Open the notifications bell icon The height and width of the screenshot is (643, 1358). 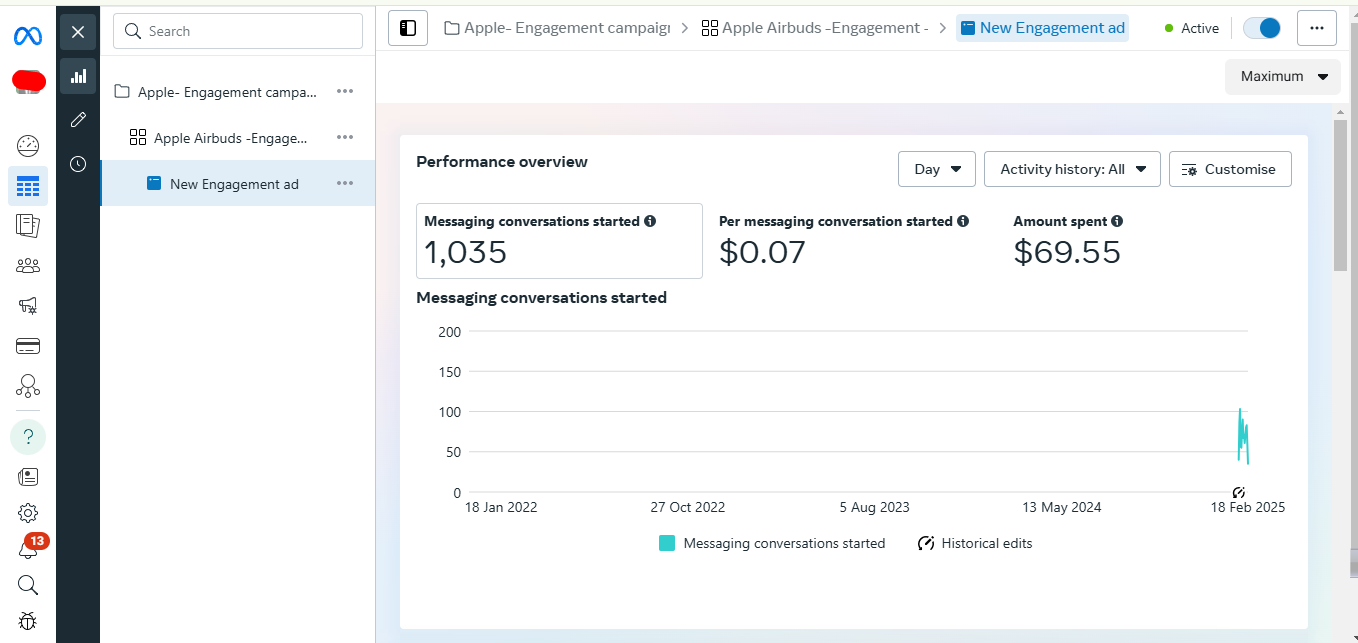coord(28,549)
